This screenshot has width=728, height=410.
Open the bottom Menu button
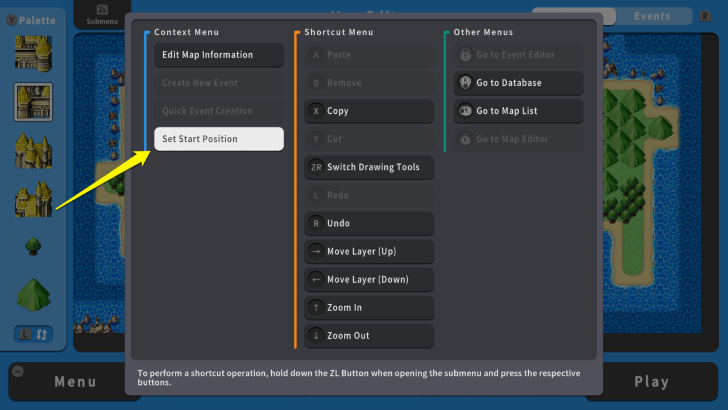(75, 382)
